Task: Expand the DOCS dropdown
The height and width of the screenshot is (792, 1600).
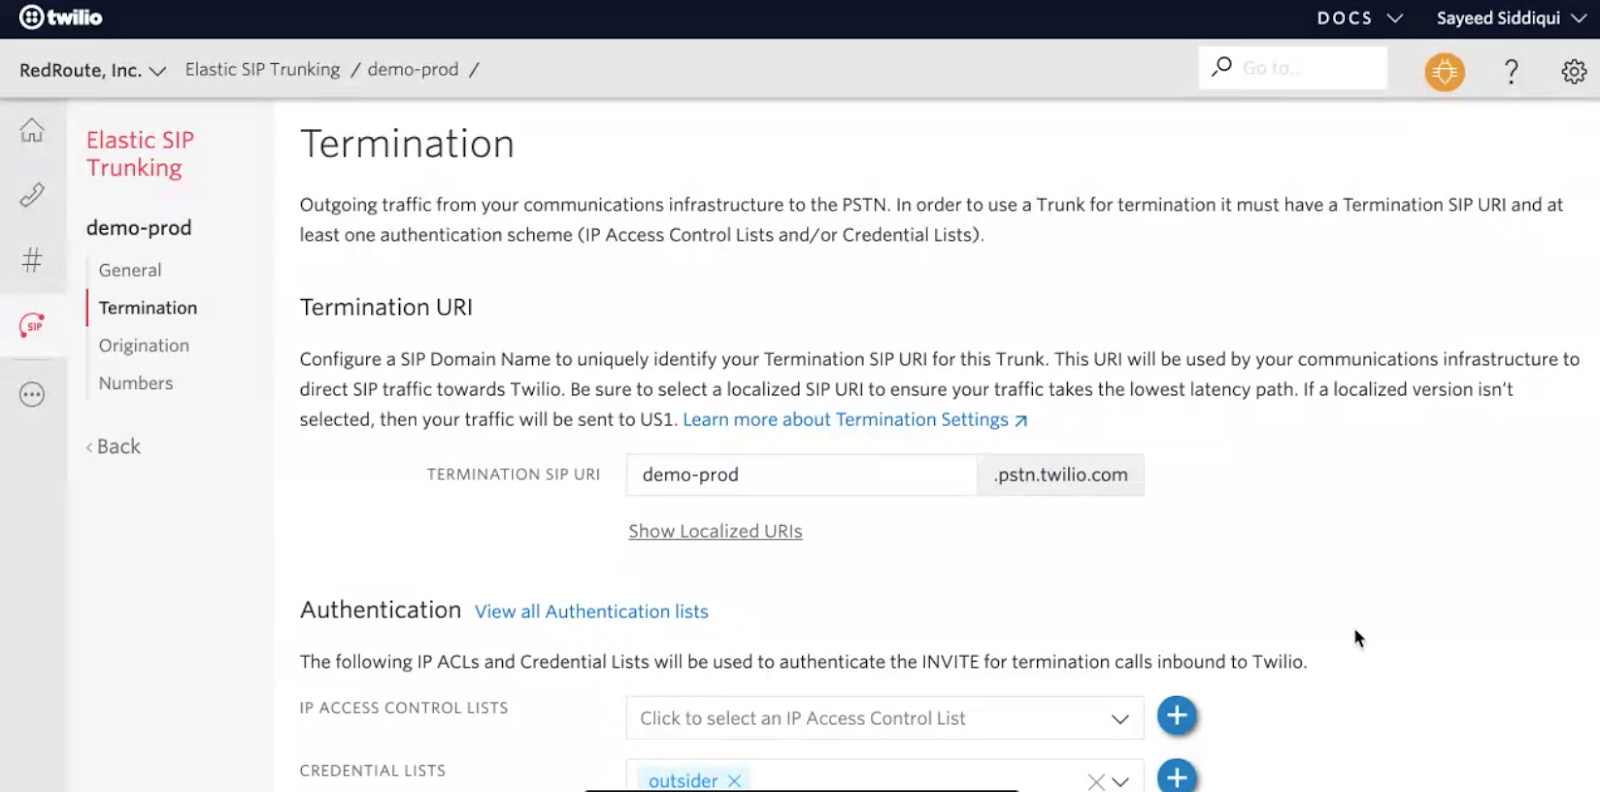Action: coord(1360,18)
